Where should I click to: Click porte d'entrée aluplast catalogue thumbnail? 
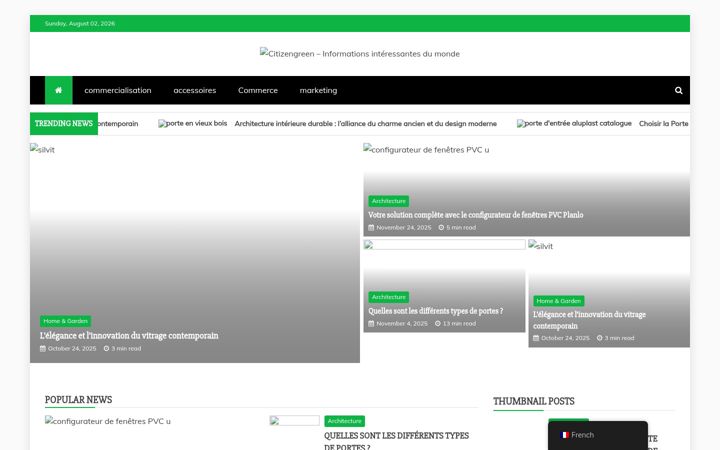click(x=574, y=124)
